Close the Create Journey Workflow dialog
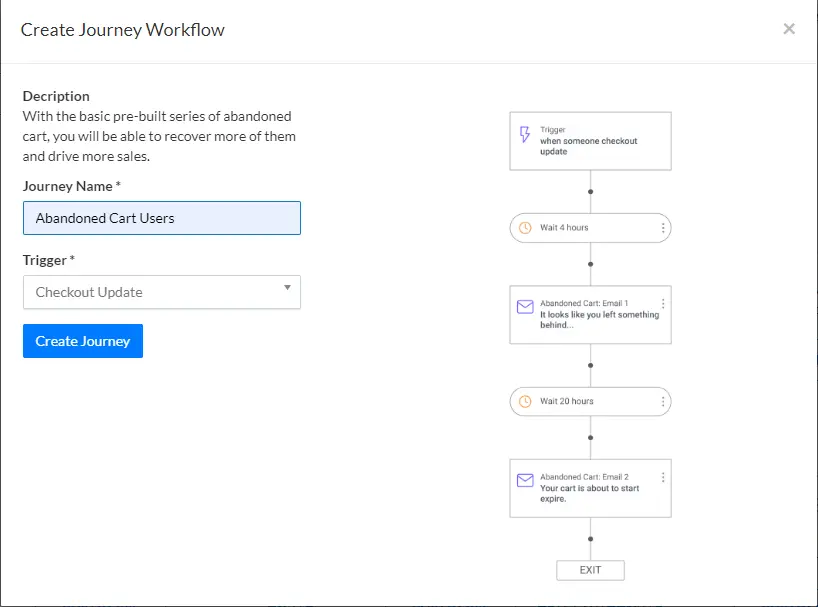The image size is (818, 607). click(789, 29)
